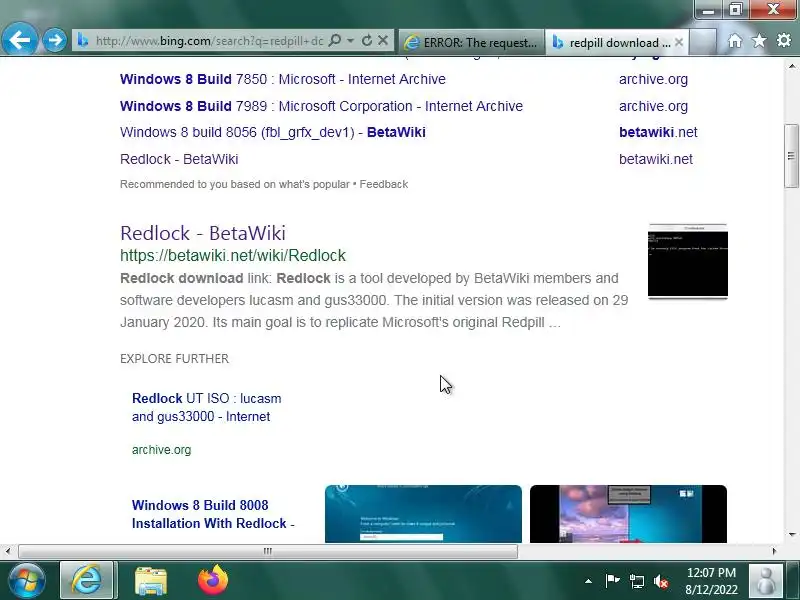Click the green betawiki.net/wiki/Redlock URL
The height and width of the screenshot is (600, 800).
233,255
